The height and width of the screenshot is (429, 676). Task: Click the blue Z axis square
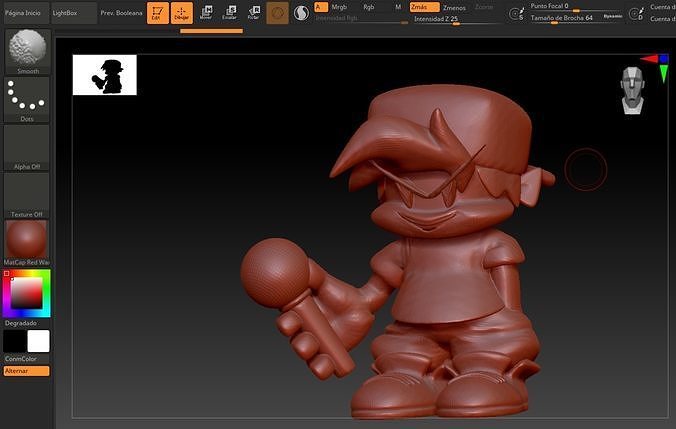click(x=664, y=59)
